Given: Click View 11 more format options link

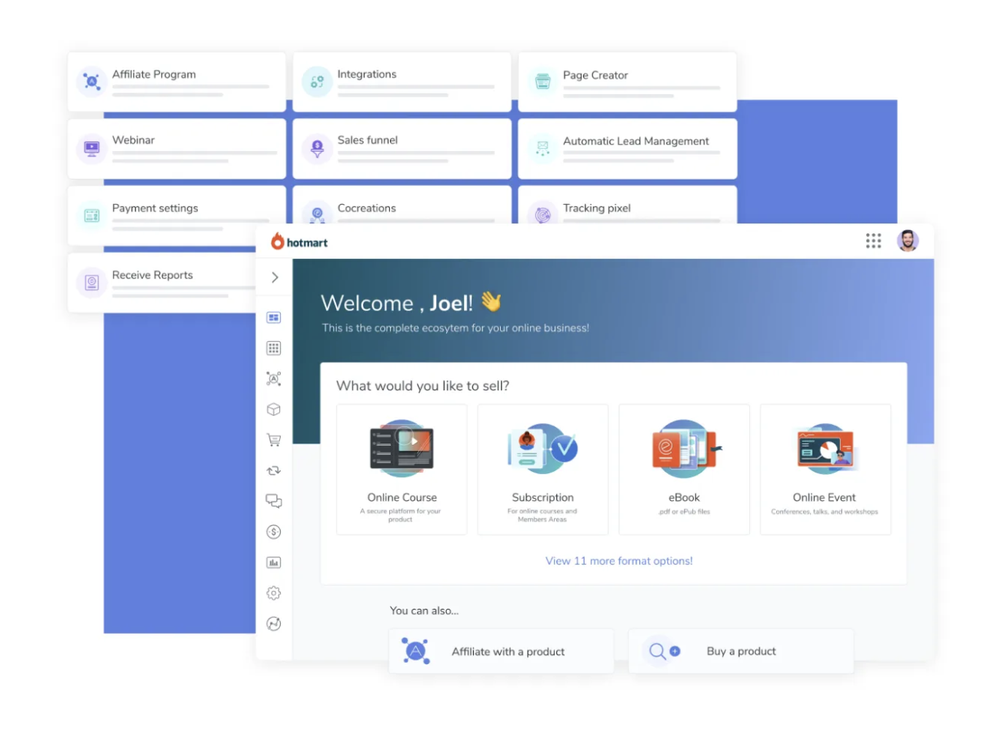Looking at the screenshot, I should pyautogui.click(x=619, y=561).
